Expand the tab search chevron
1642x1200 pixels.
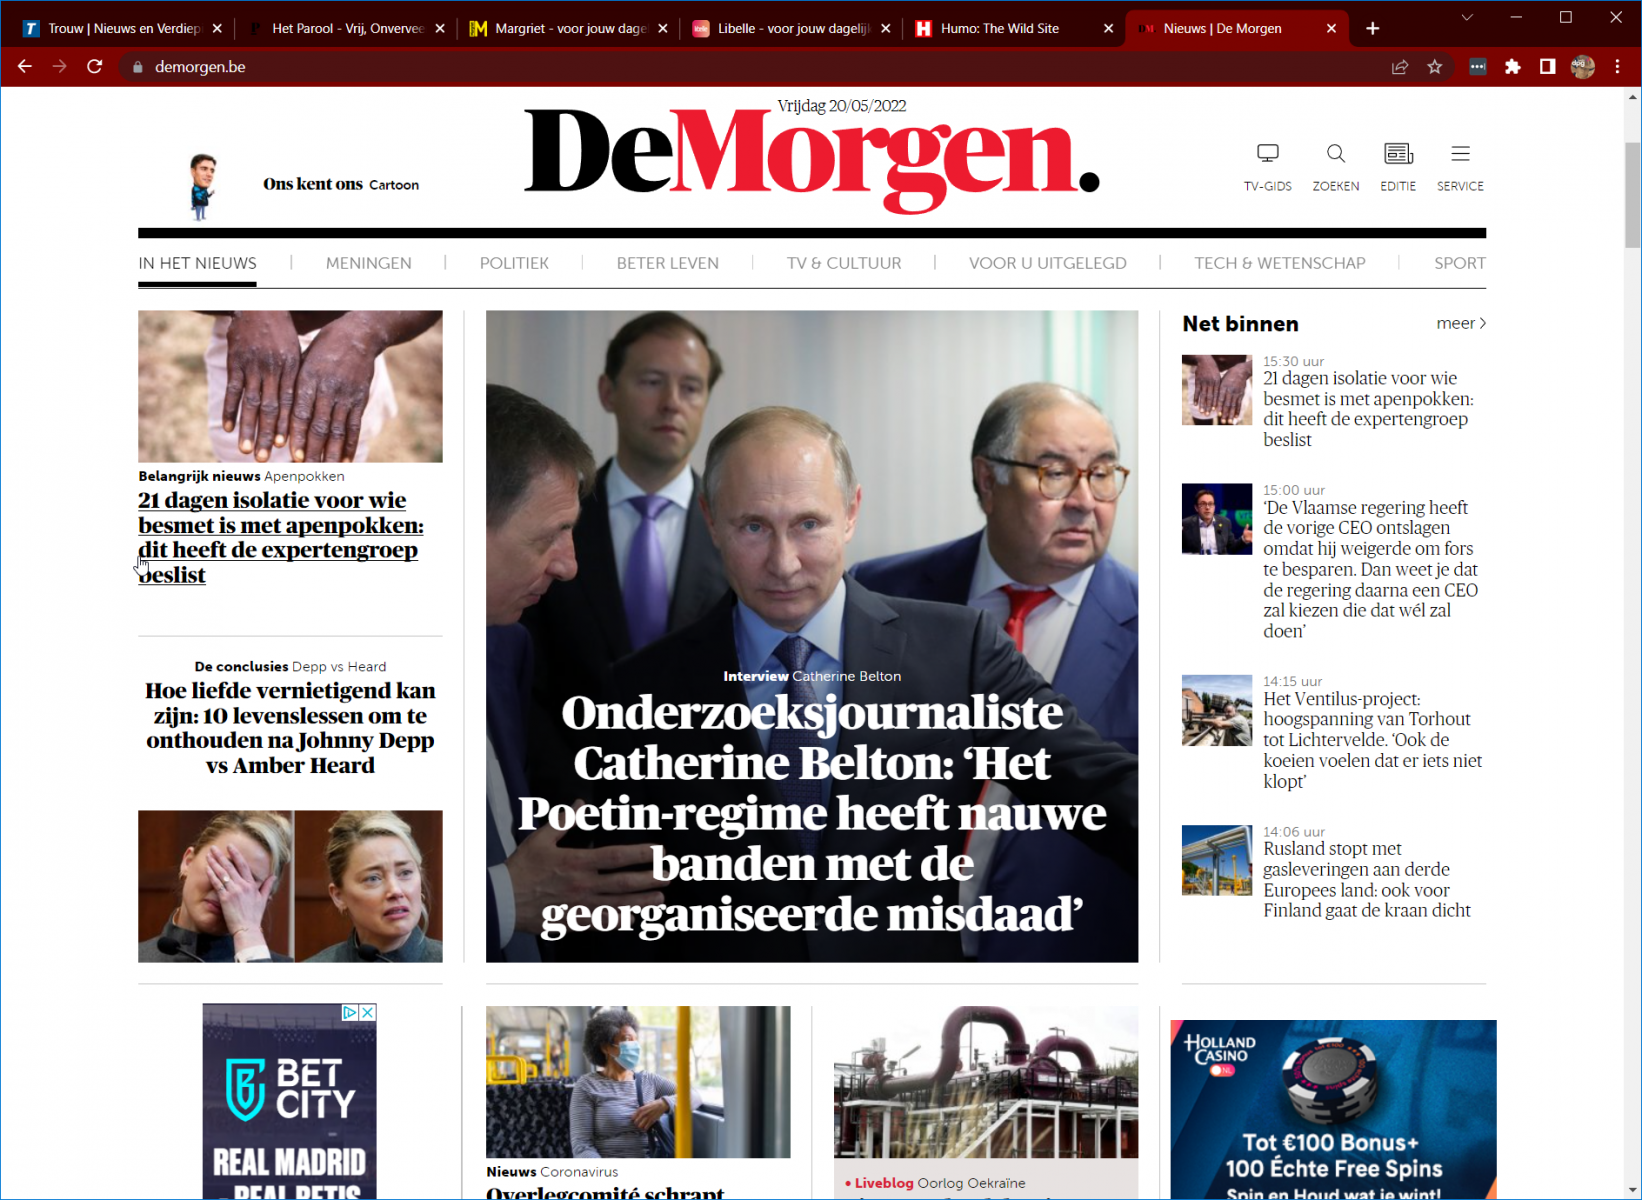point(1467,17)
